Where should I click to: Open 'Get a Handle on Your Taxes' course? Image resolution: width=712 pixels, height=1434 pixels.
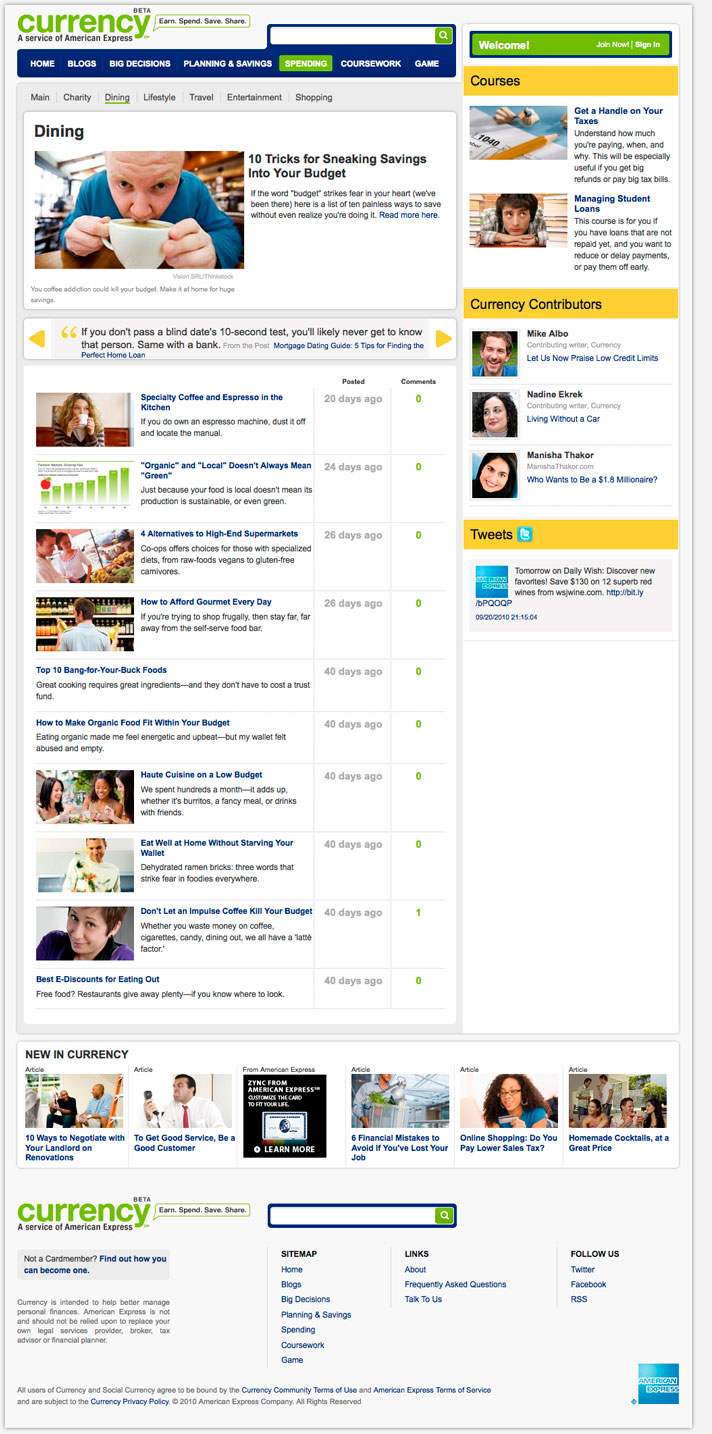pos(618,116)
